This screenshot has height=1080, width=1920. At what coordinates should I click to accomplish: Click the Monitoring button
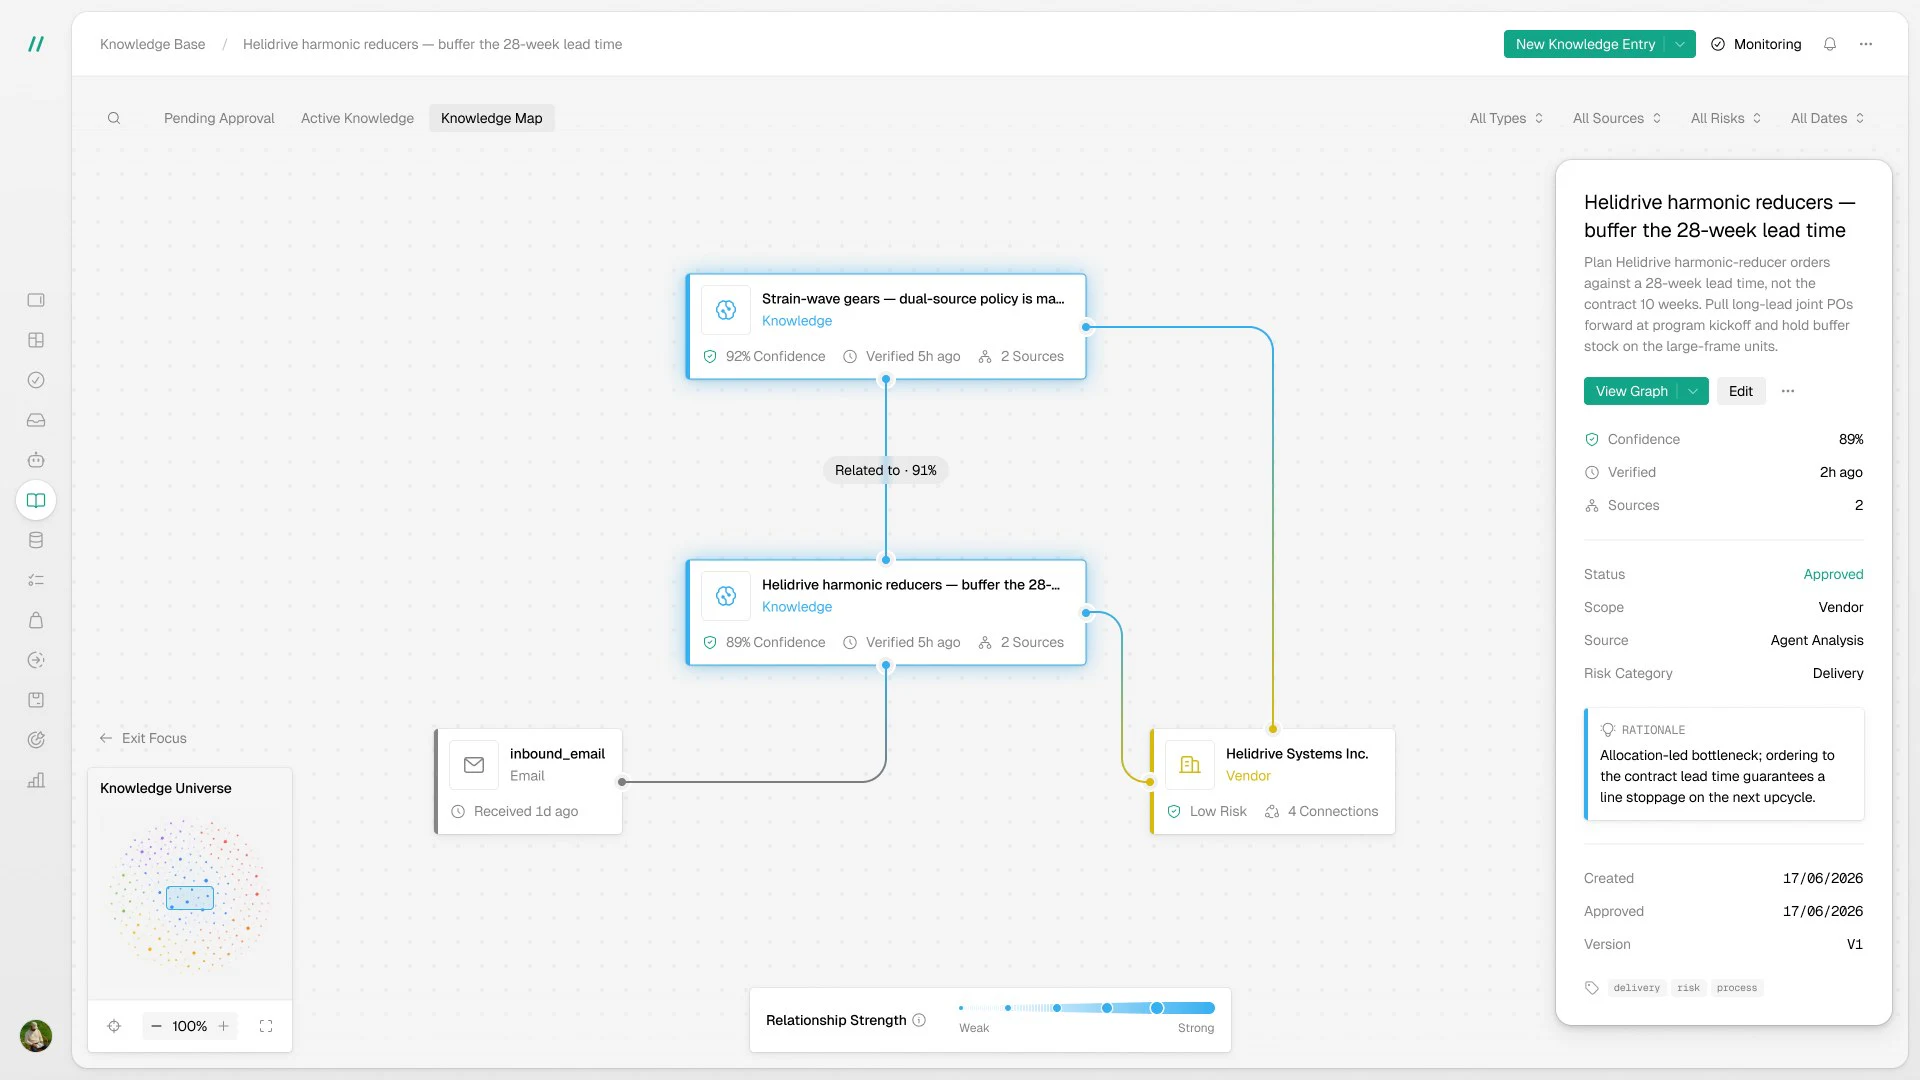[1756, 44]
